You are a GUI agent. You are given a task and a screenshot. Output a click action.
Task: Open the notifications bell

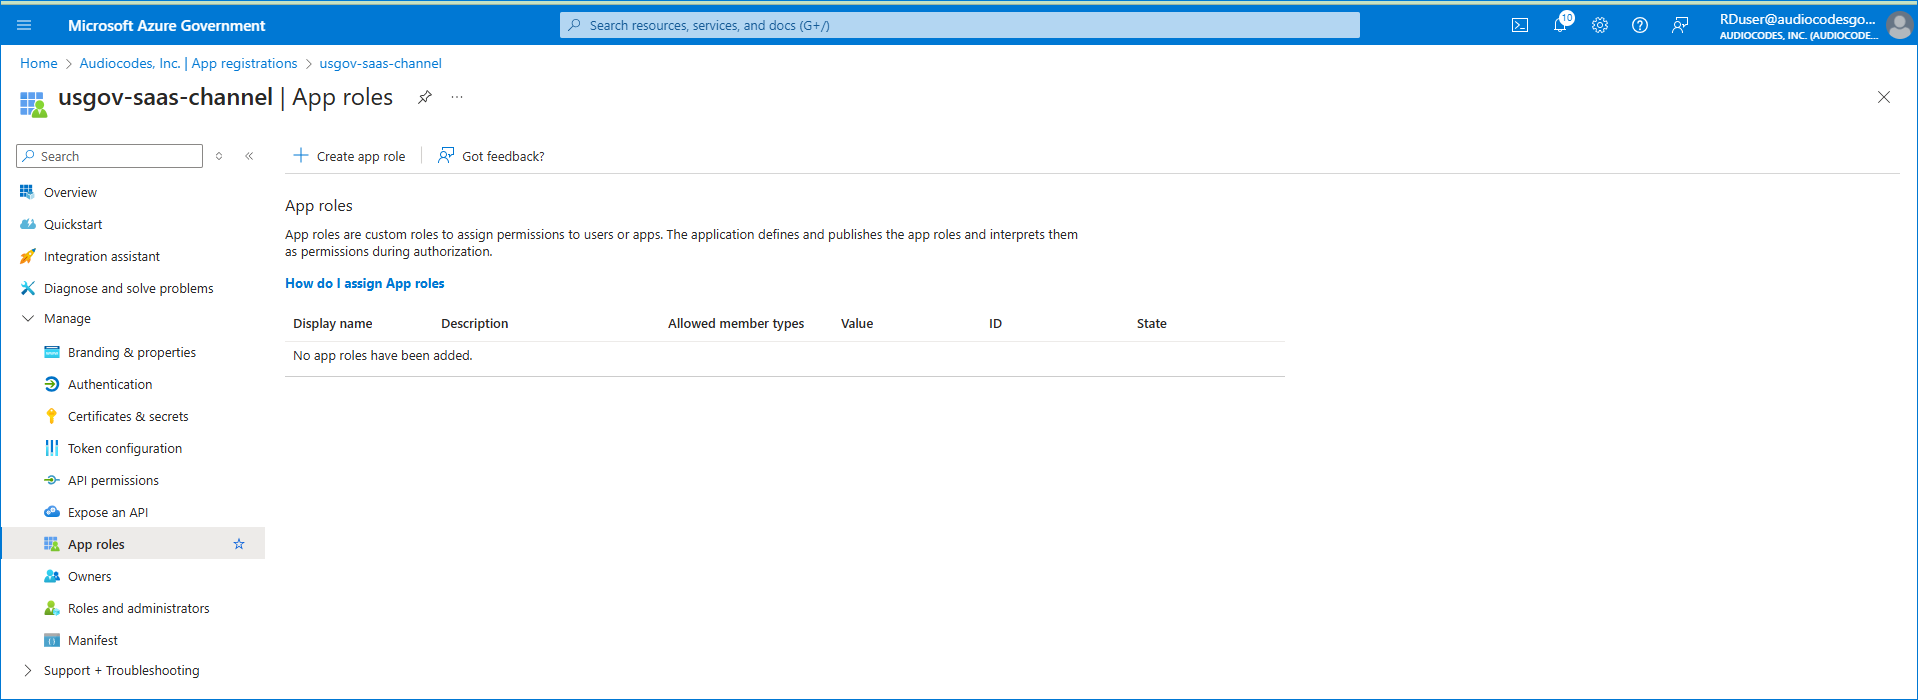[1560, 25]
